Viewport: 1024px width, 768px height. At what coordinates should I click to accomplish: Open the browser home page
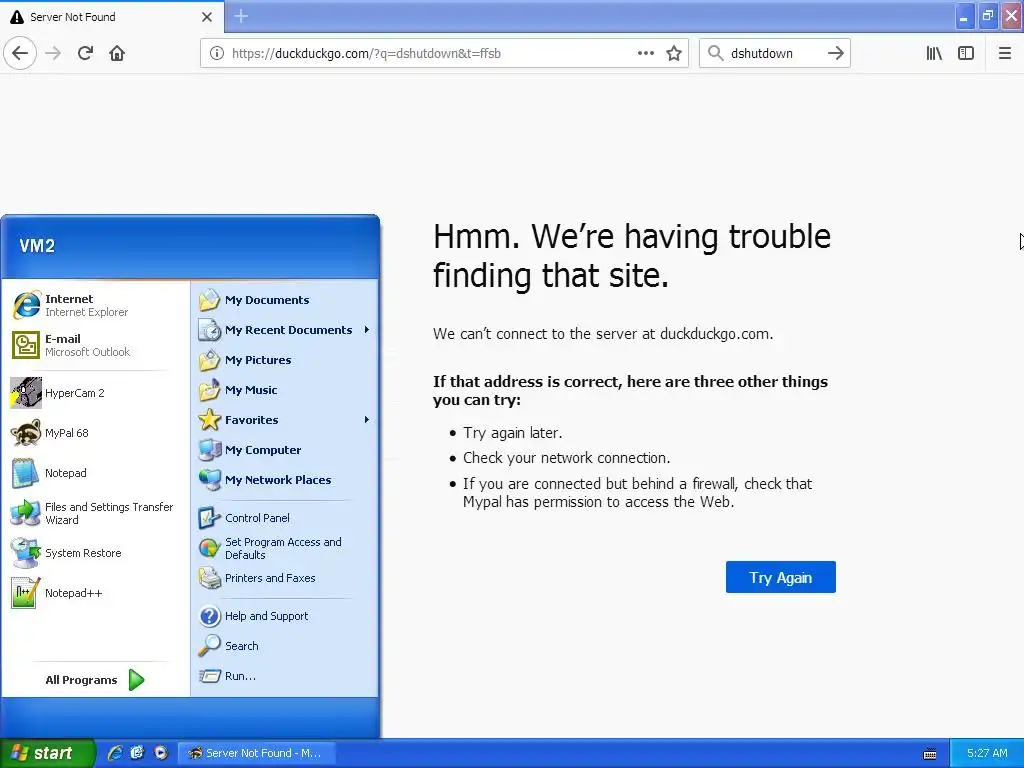(x=117, y=53)
